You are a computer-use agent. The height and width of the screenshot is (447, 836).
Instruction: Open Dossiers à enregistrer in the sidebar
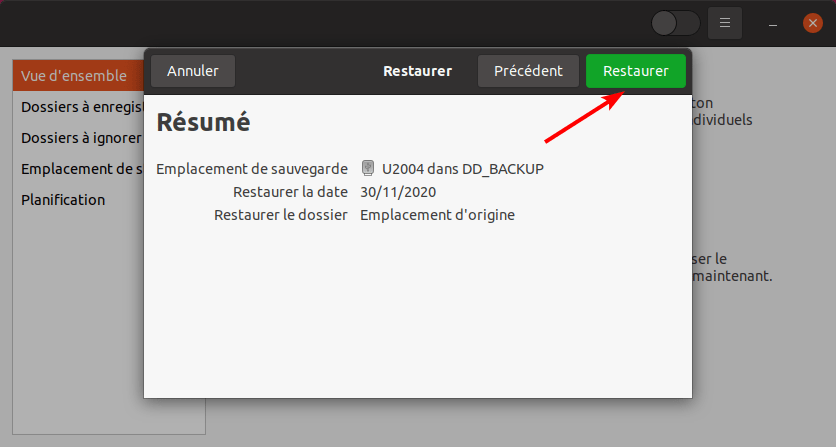(x=78, y=106)
